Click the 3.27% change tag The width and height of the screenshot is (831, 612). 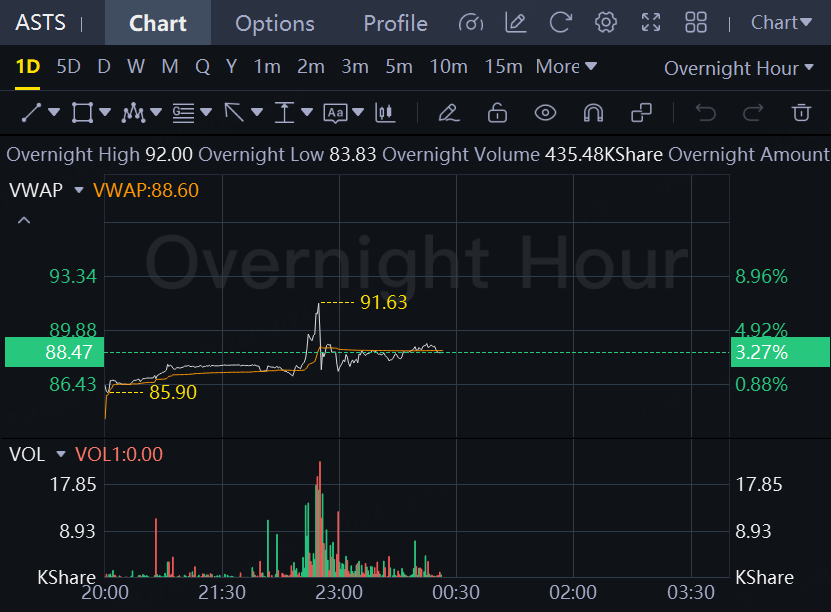[780, 352]
